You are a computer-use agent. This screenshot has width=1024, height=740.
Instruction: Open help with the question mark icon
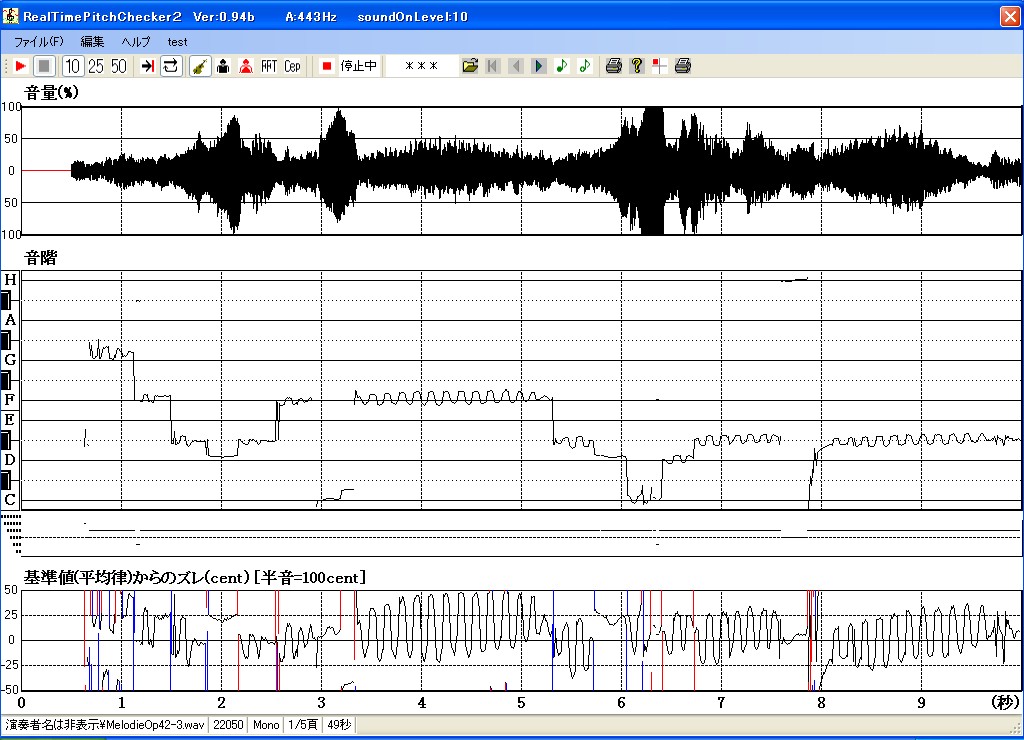coord(637,66)
